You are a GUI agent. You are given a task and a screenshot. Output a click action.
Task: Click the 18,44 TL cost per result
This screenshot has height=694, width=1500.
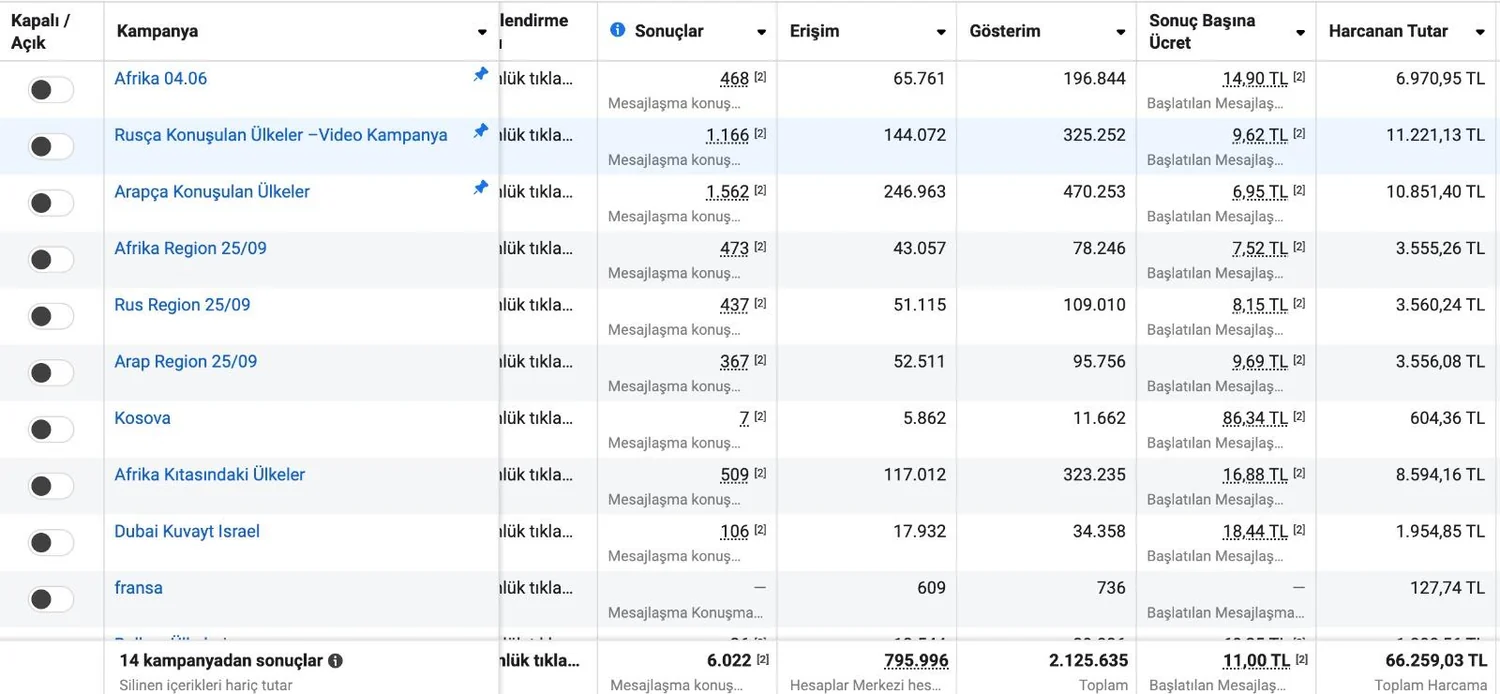point(1255,531)
